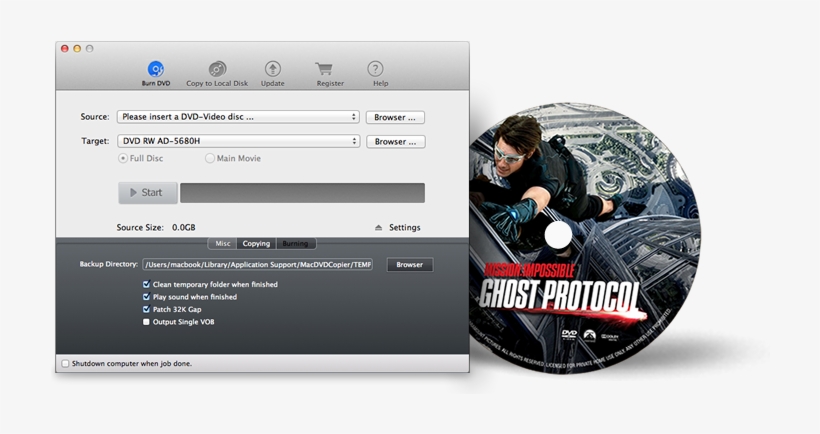Image resolution: width=820 pixels, height=434 pixels.
Task: Click Browser button next to Source
Action: pos(395,117)
